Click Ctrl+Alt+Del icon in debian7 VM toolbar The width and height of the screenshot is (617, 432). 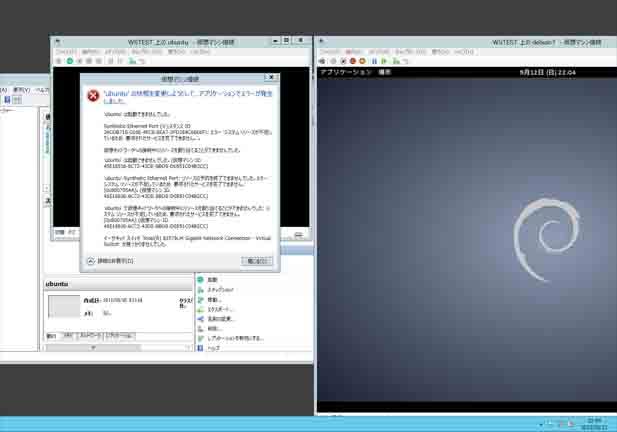322,61
